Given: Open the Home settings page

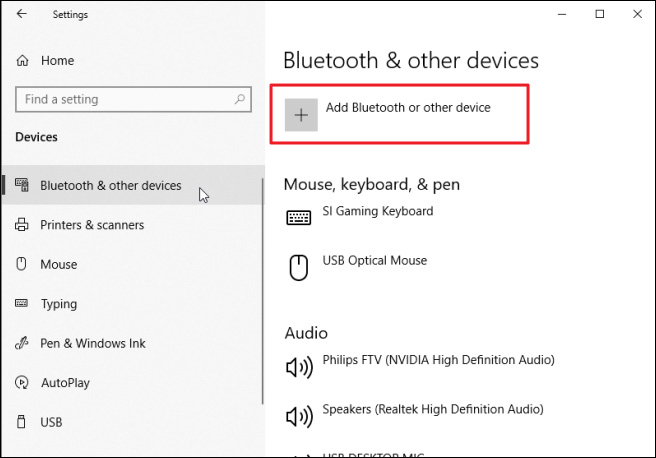Looking at the screenshot, I should [133, 61].
